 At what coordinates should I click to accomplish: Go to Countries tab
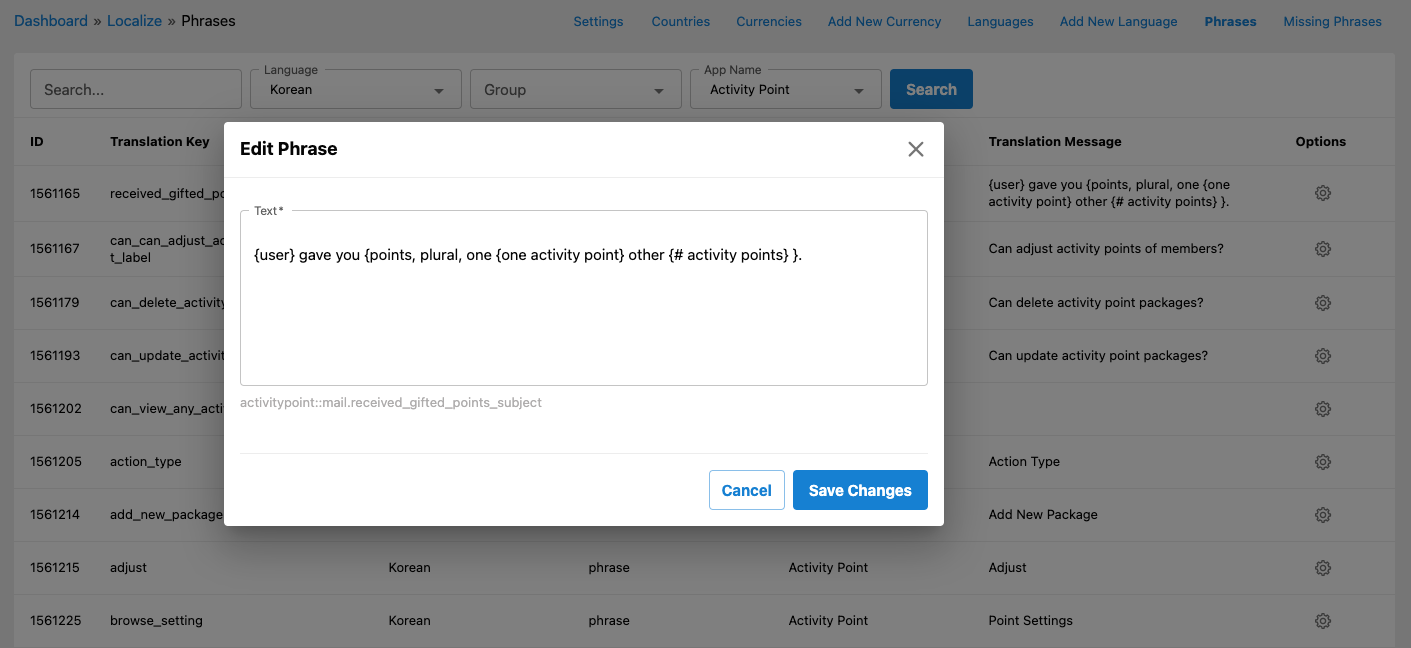681,21
